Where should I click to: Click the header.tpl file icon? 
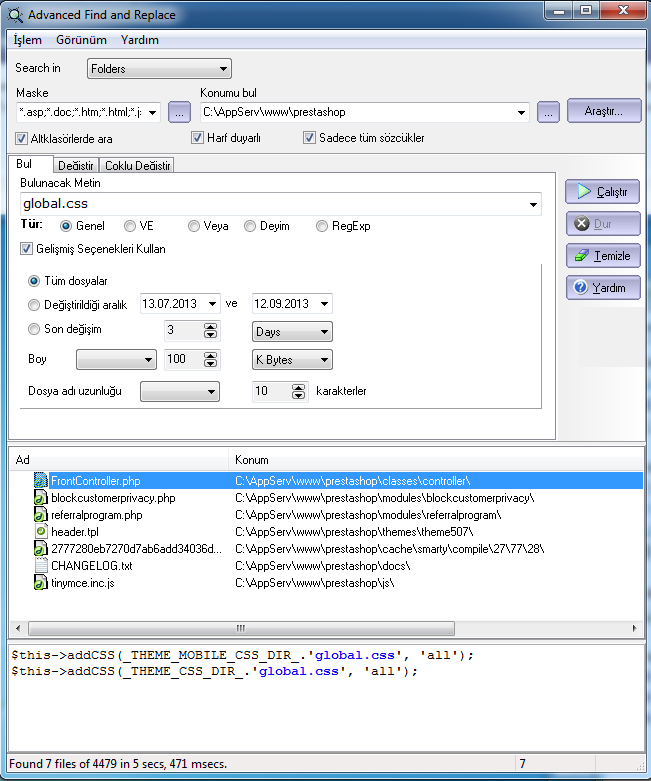[40, 531]
